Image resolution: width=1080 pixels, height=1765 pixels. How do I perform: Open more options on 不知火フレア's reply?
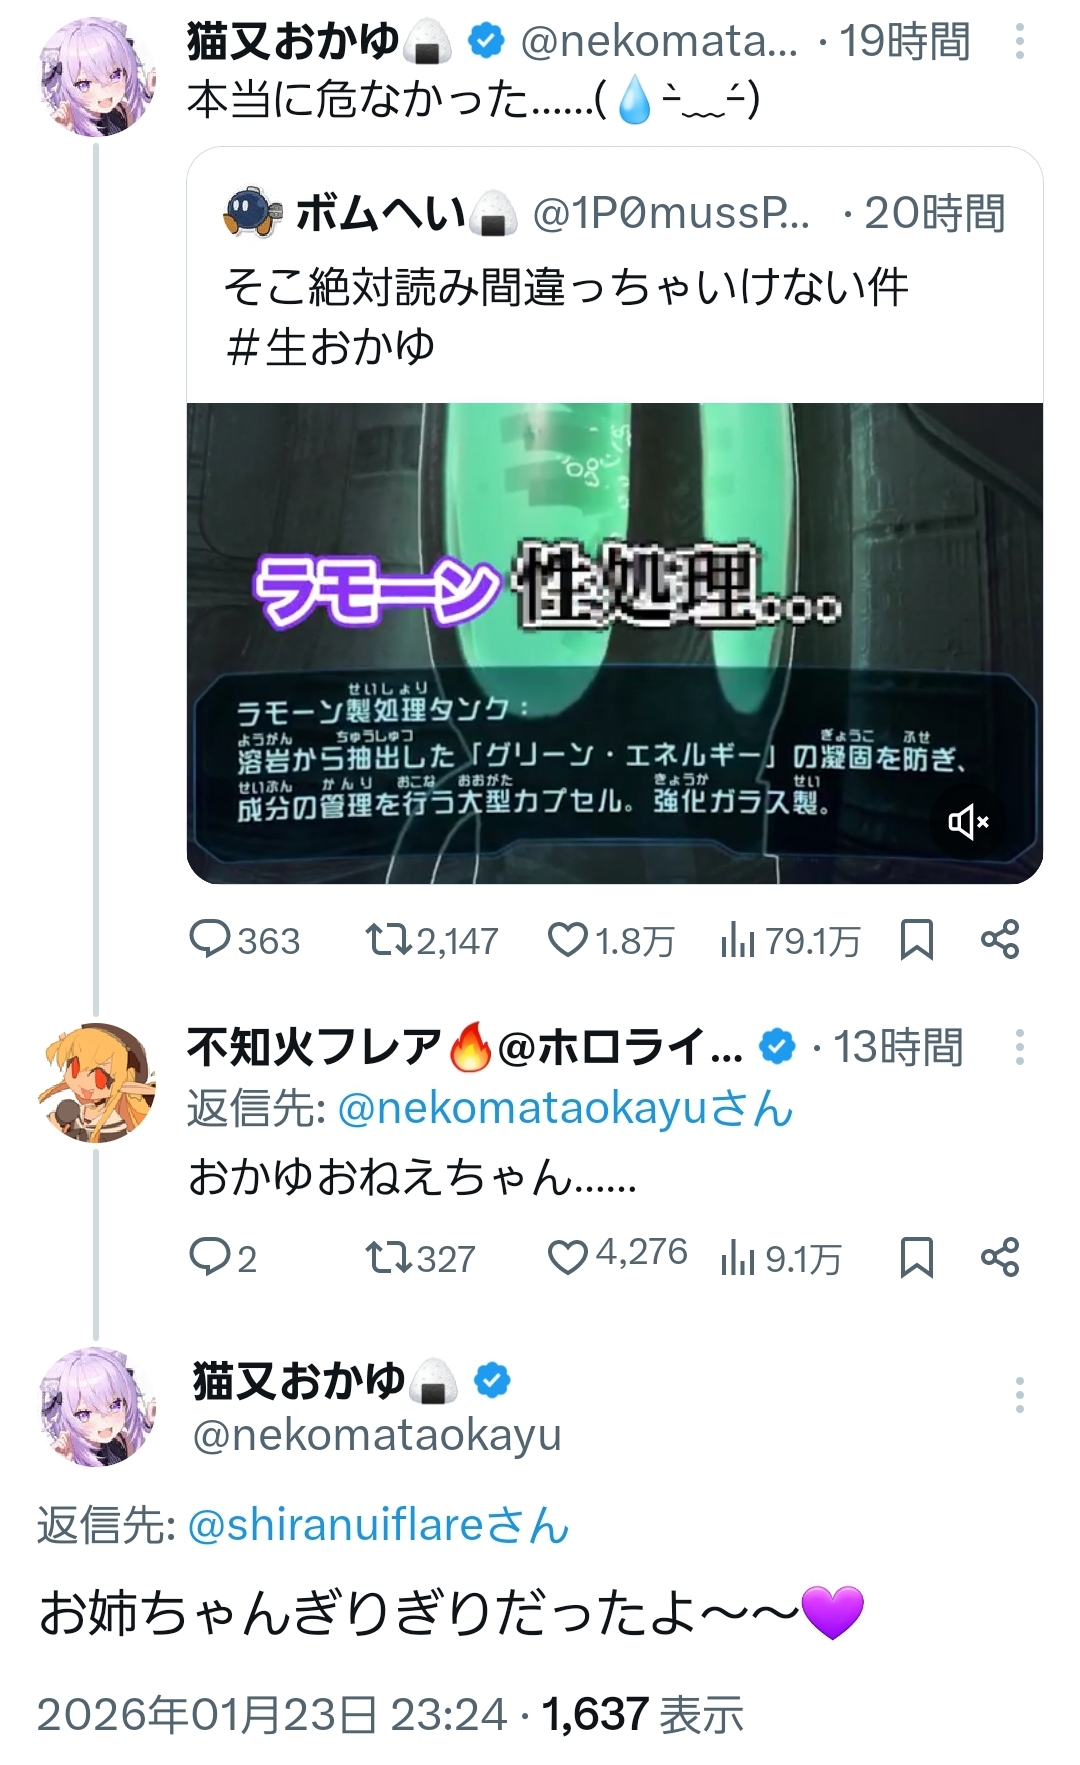tap(1019, 1047)
